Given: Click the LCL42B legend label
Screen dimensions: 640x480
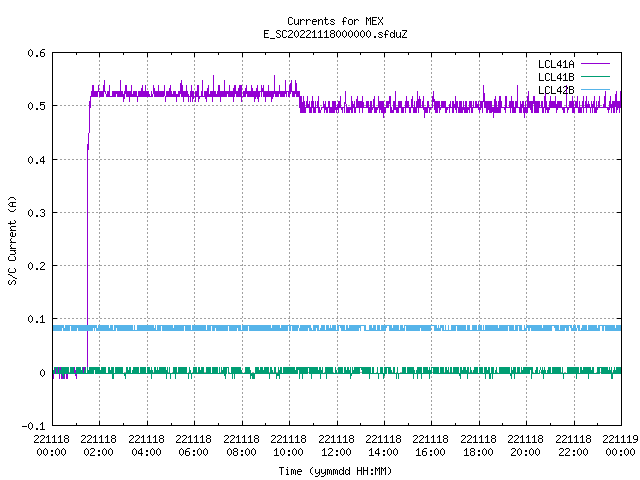Looking at the screenshot, I should point(556,90).
